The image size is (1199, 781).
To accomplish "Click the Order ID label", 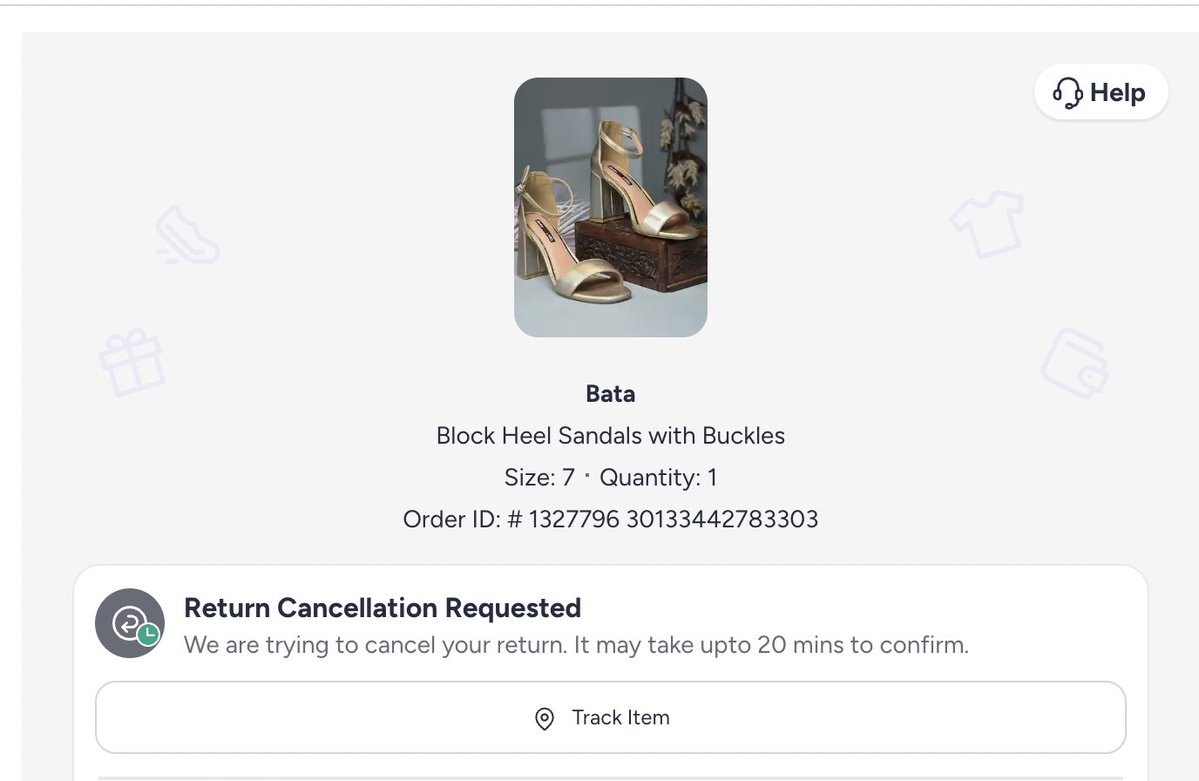I will [x=449, y=520].
